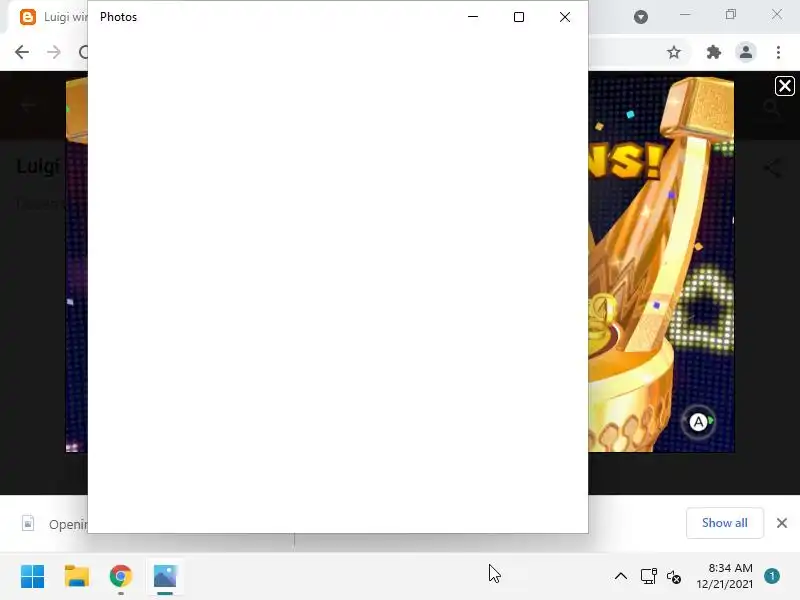The height and width of the screenshot is (600, 800).
Task: Show hidden system tray icons
Action: click(620, 577)
